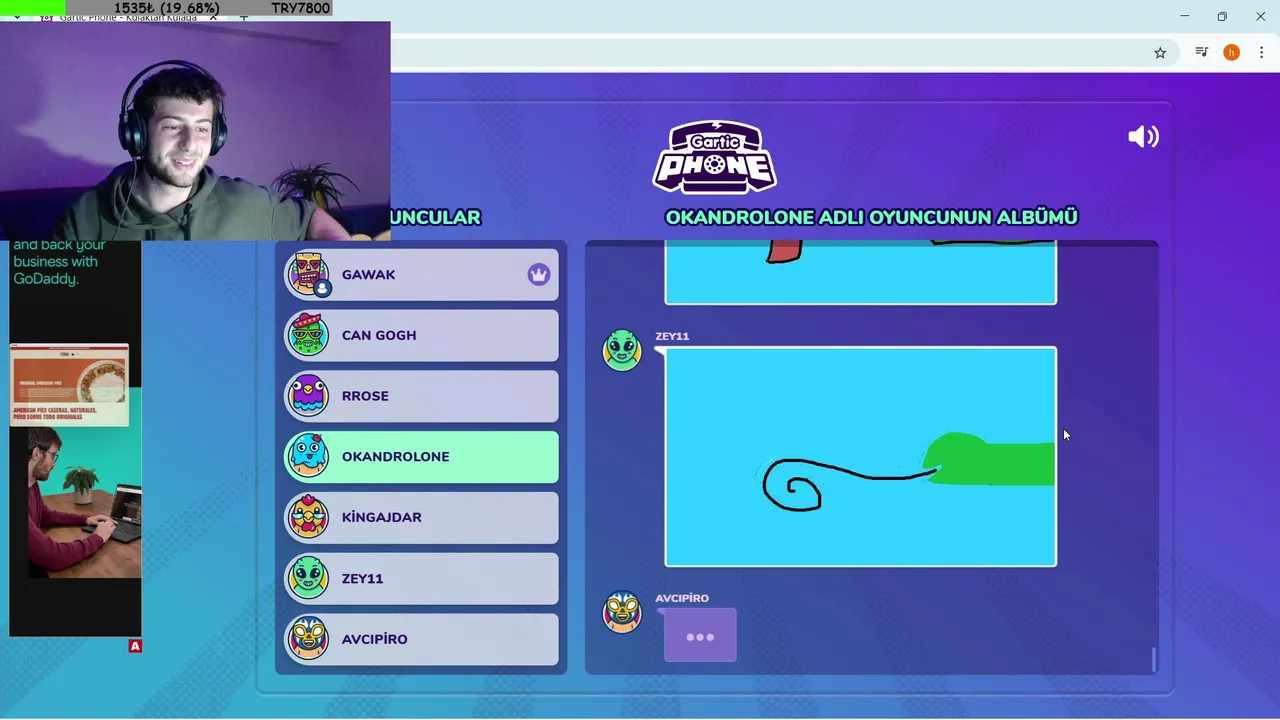Open Chrome three-dot menu
The image size is (1280, 720).
[1261, 52]
